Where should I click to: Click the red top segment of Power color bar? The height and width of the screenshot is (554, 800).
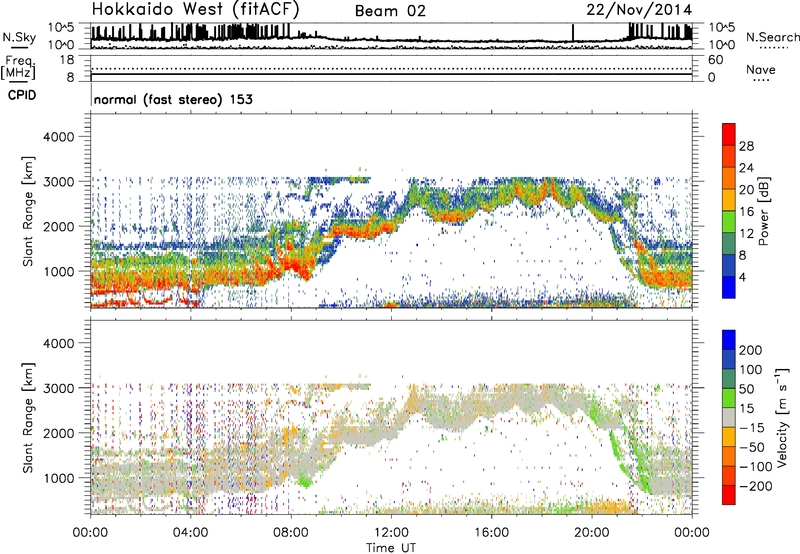point(729,135)
